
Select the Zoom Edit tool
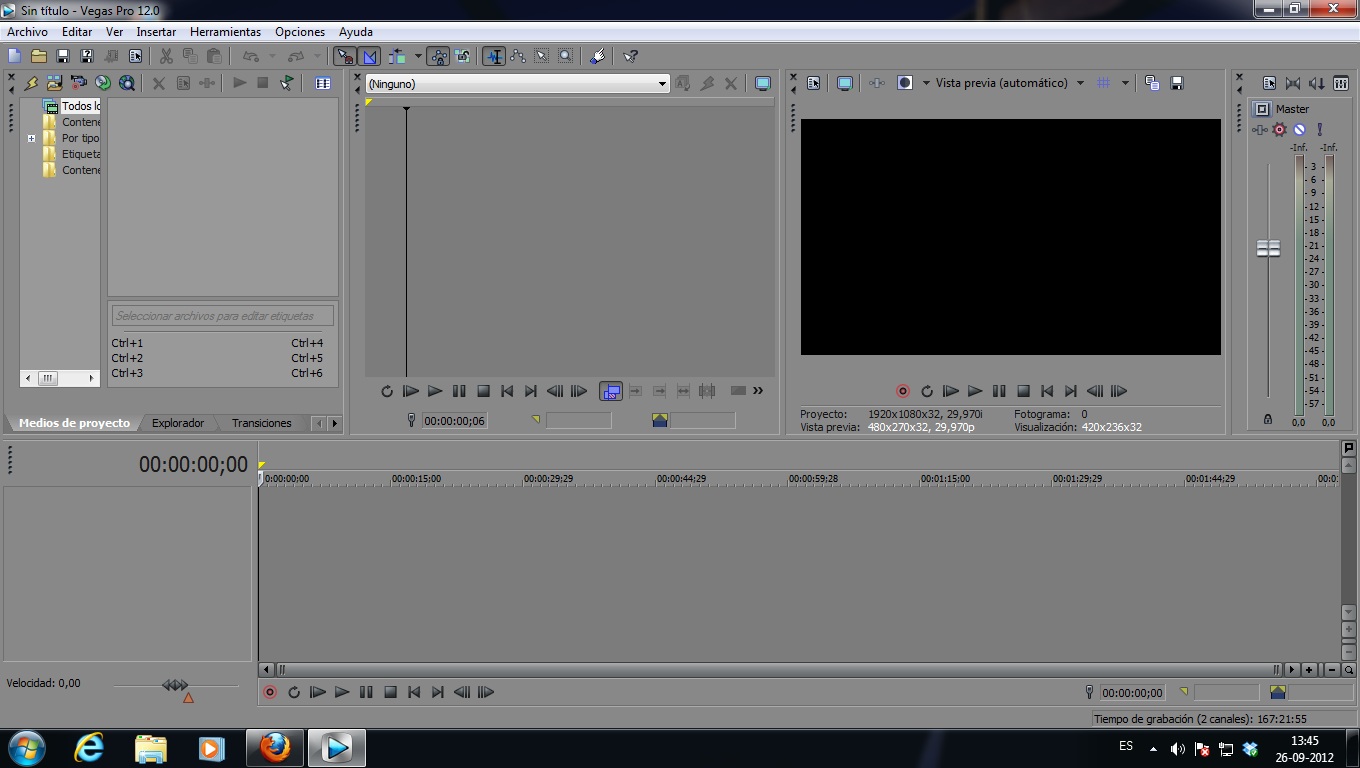[x=566, y=56]
